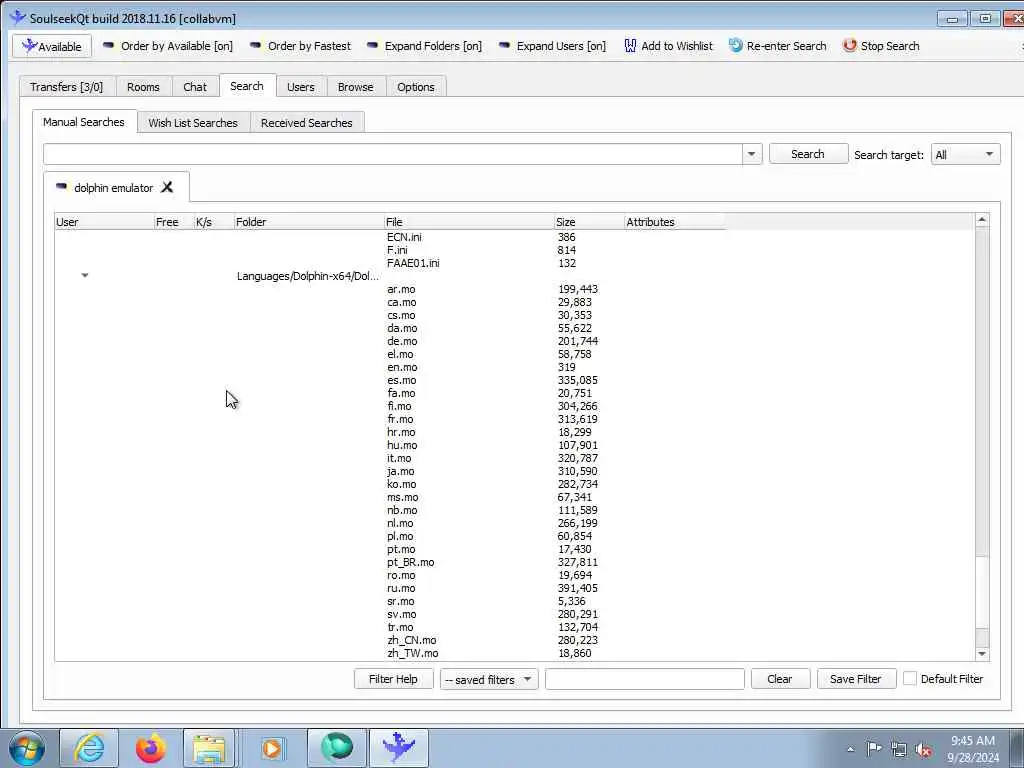Open File Explorer from taskbar

tap(208, 748)
